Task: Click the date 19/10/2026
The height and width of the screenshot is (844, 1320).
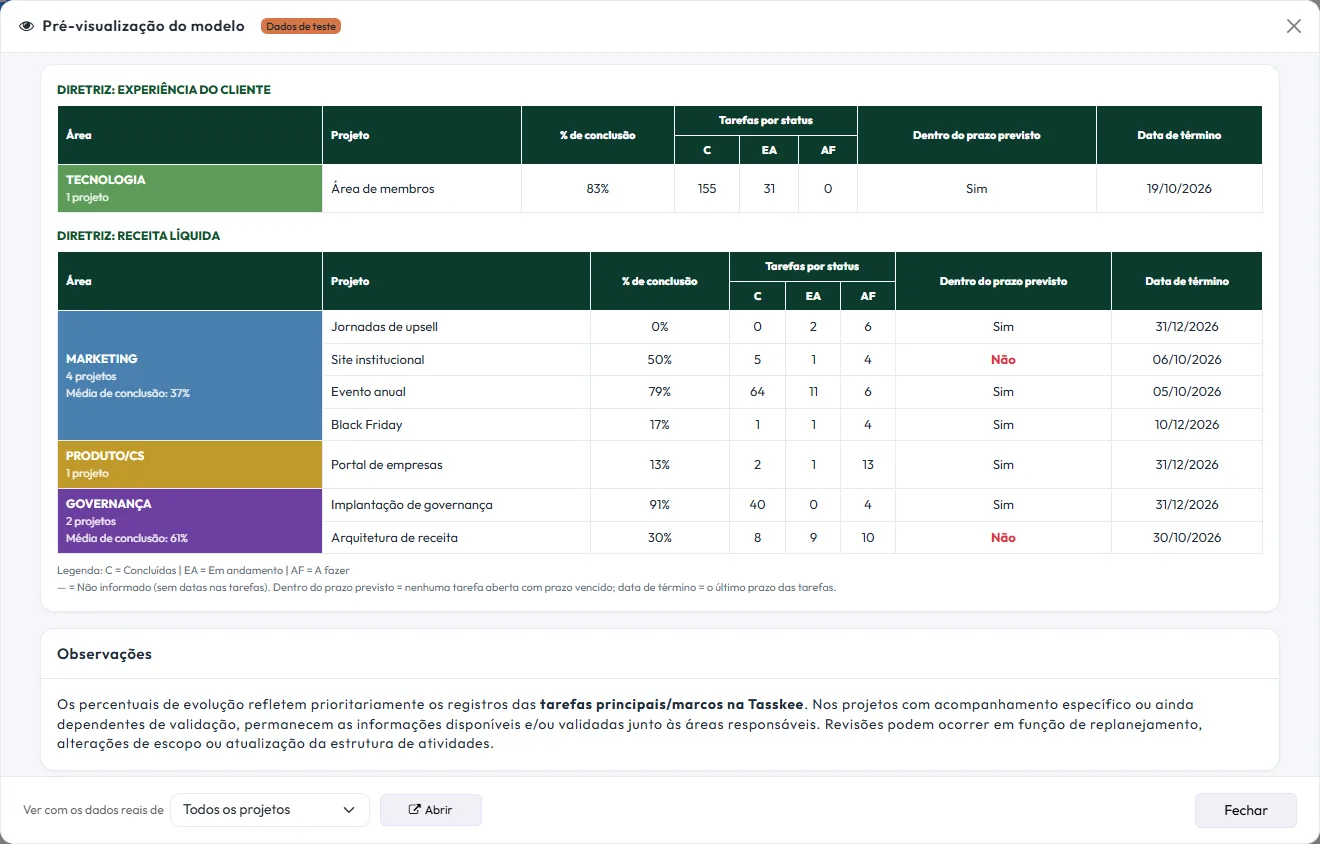Action: [1179, 189]
